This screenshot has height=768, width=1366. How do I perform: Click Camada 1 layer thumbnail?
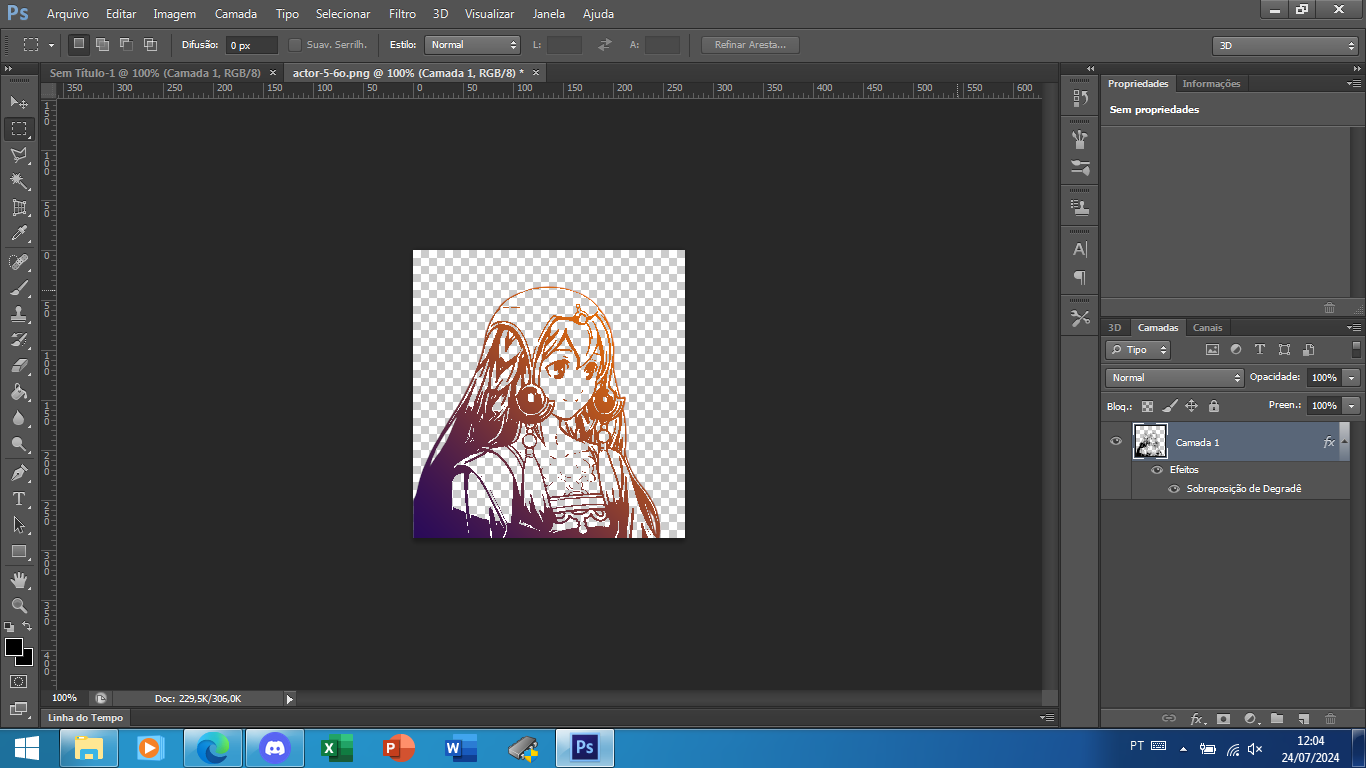pyautogui.click(x=1150, y=442)
